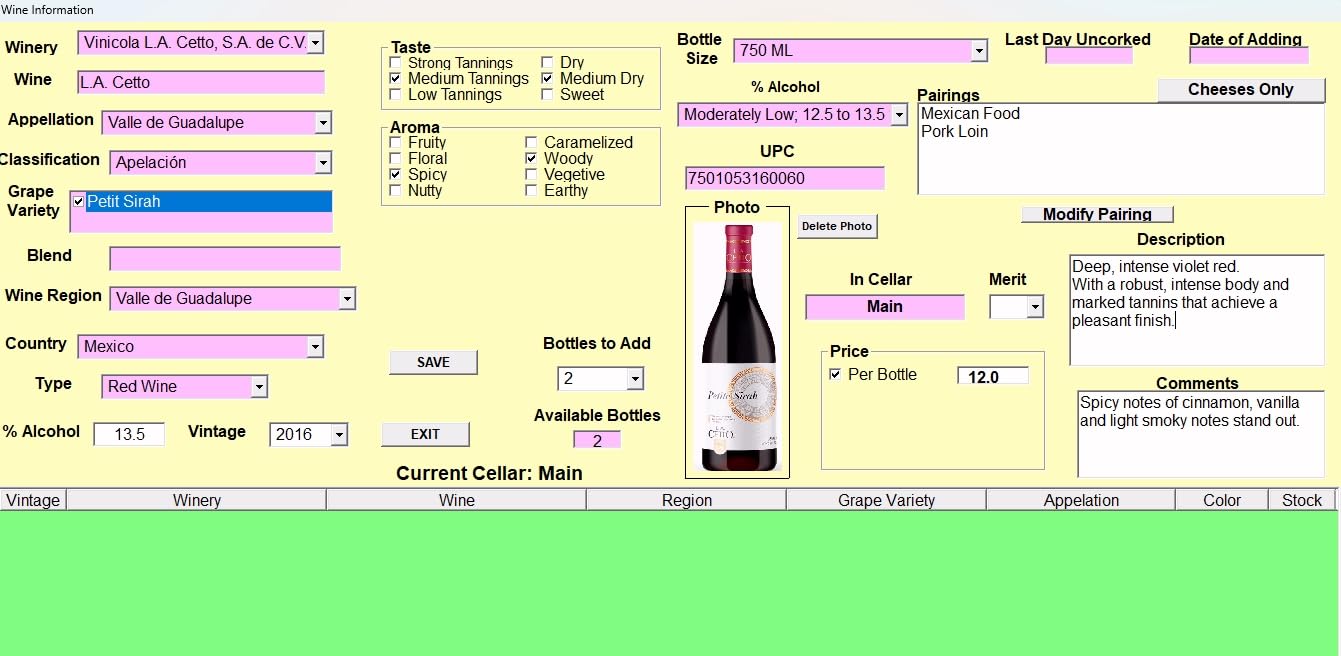The image size is (1341, 656).
Task: Click the UPC code input field
Action: pyautogui.click(x=785, y=178)
